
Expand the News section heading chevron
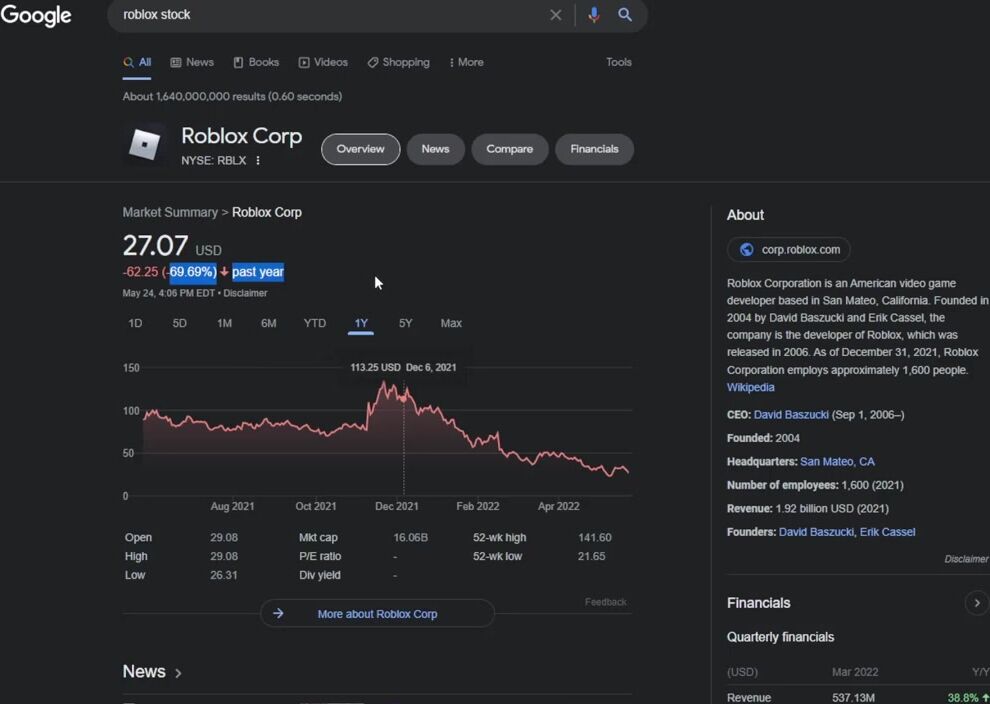click(x=178, y=673)
